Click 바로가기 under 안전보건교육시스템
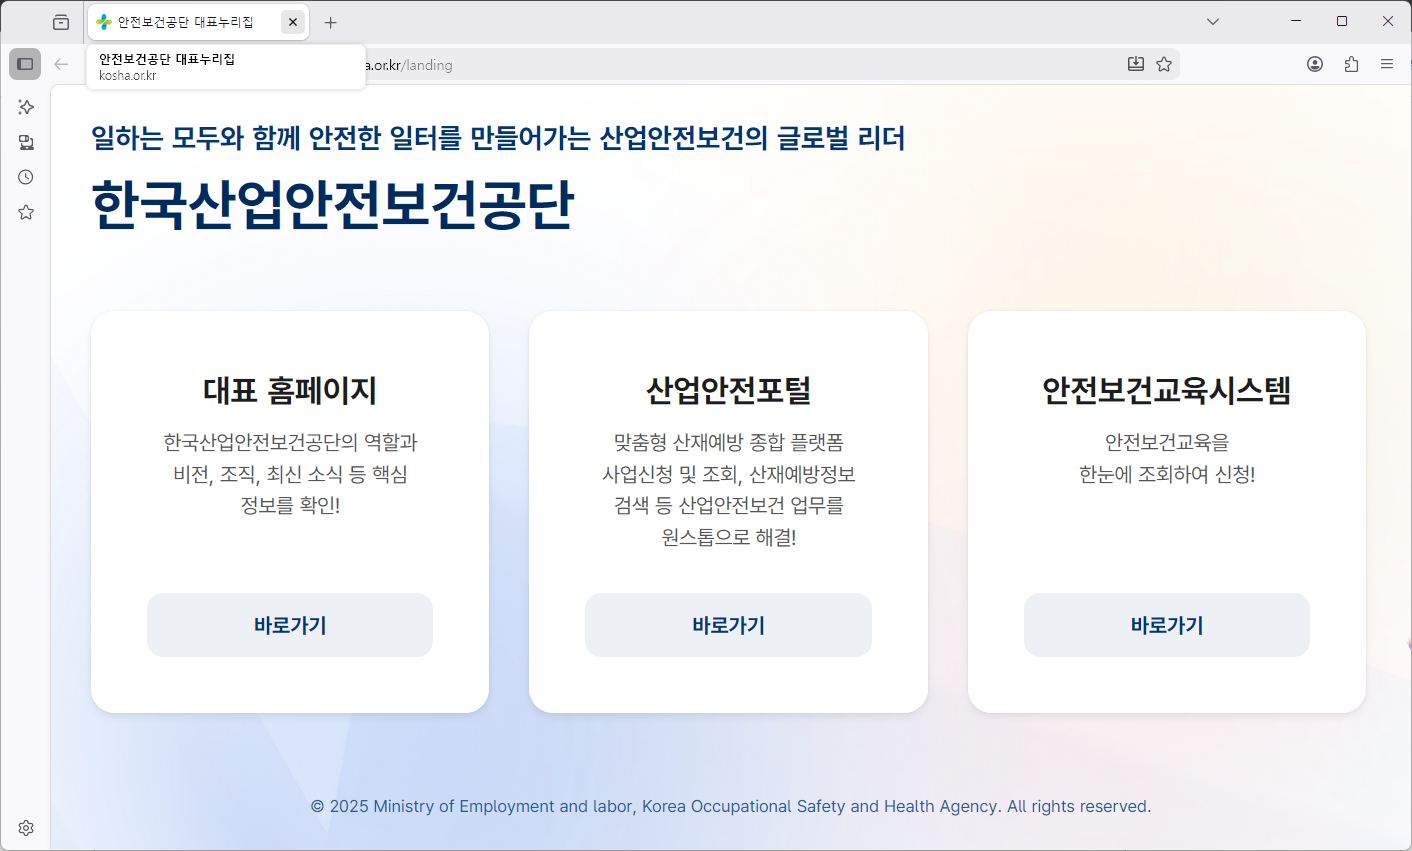The width and height of the screenshot is (1412, 851). (x=1167, y=625)
